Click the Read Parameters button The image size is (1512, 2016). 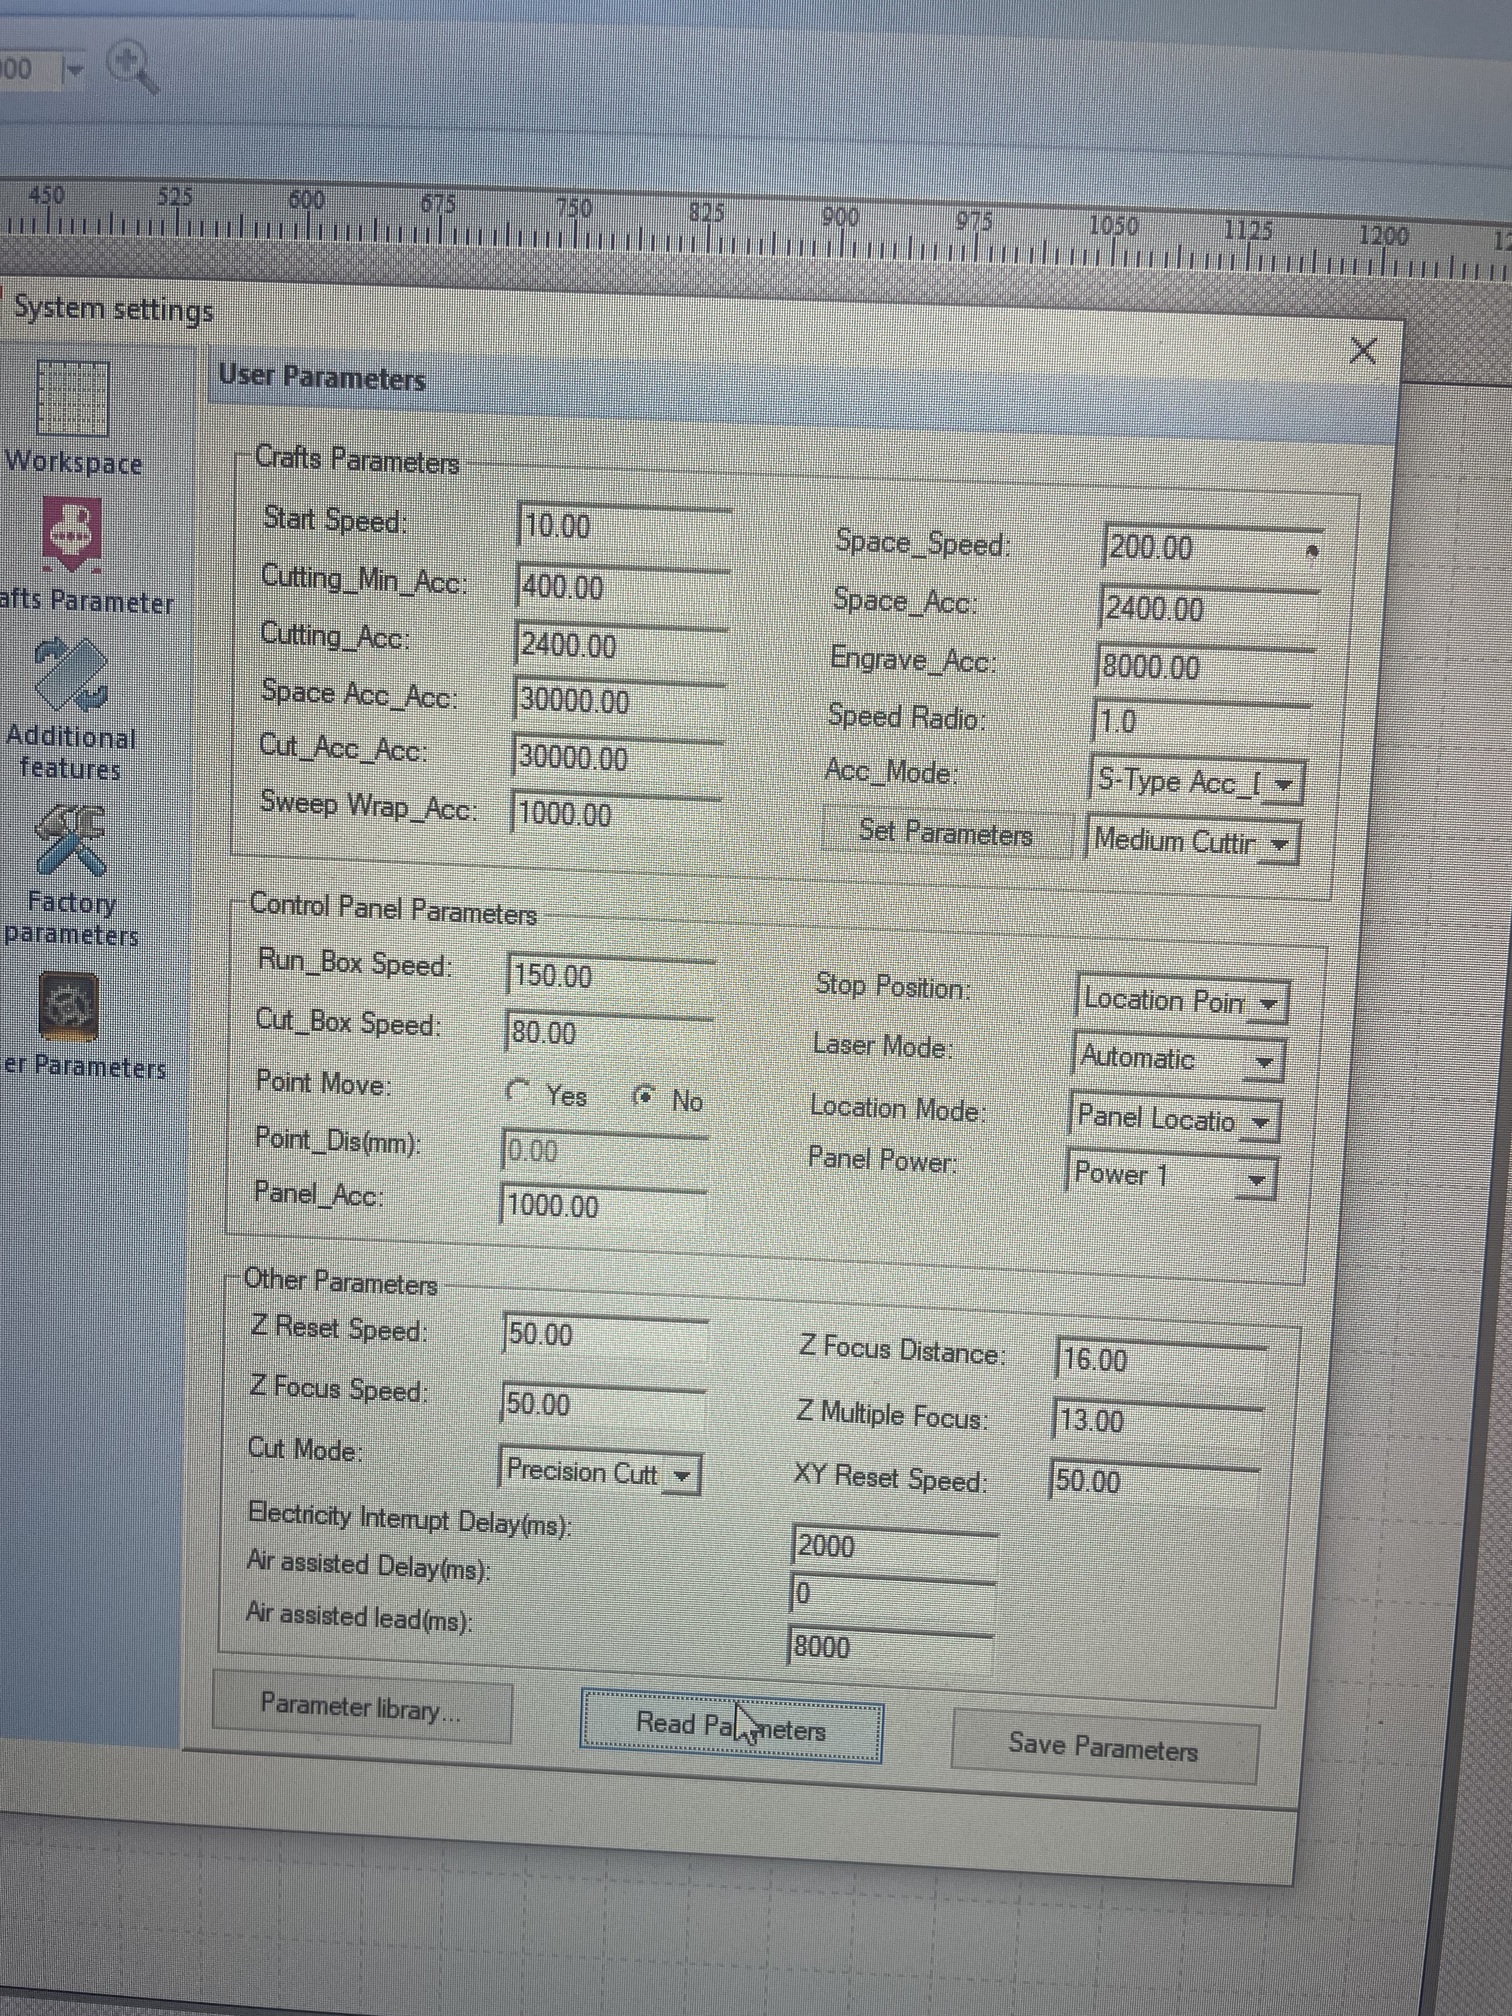731,1725
